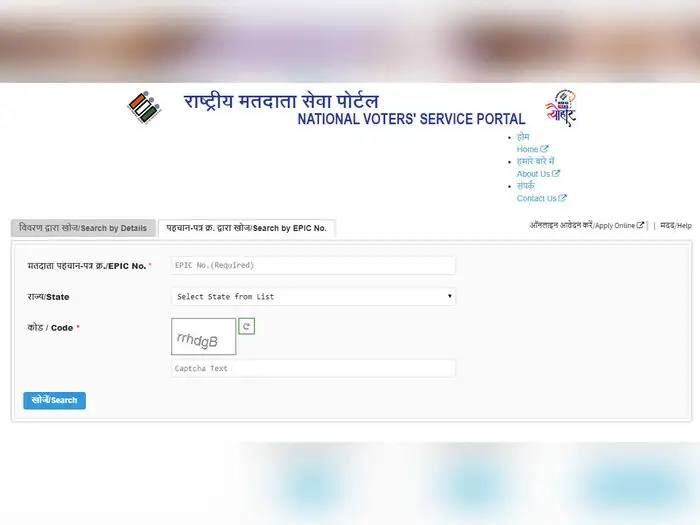Open the Select State from List dropdown
The image size is (700, 525).
pos(313,296)
